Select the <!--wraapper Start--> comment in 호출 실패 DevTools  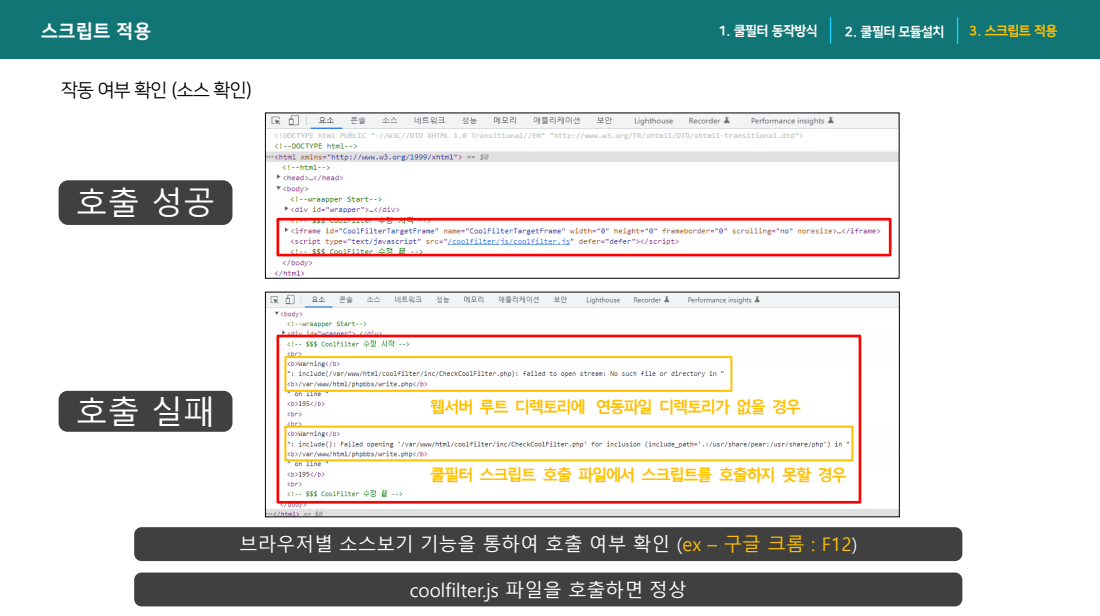click(326, 324)
